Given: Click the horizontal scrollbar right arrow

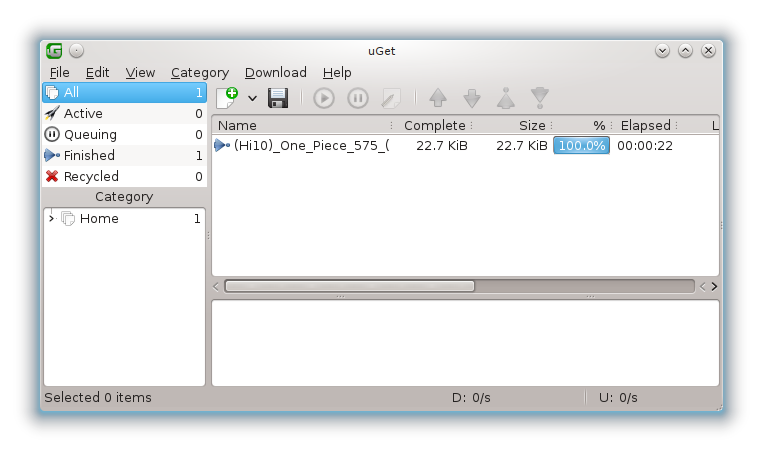Looking at the screenshot, I should click(713, 286).
